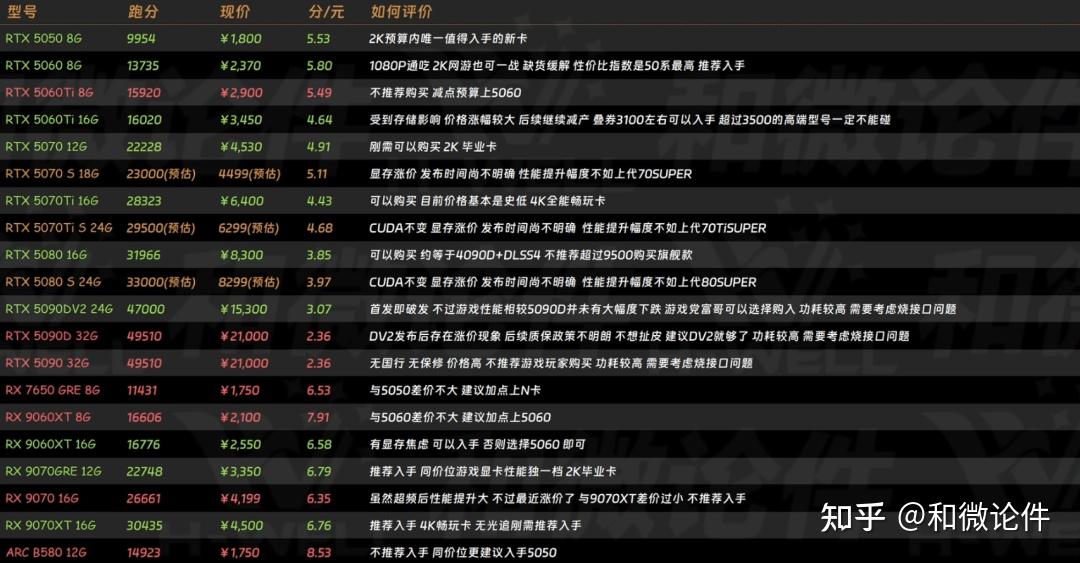Viewport: 1080px width, 563px height.
Task: Click the comment "与5050差价不大 建议加点上N卡"
Action: 455,390
